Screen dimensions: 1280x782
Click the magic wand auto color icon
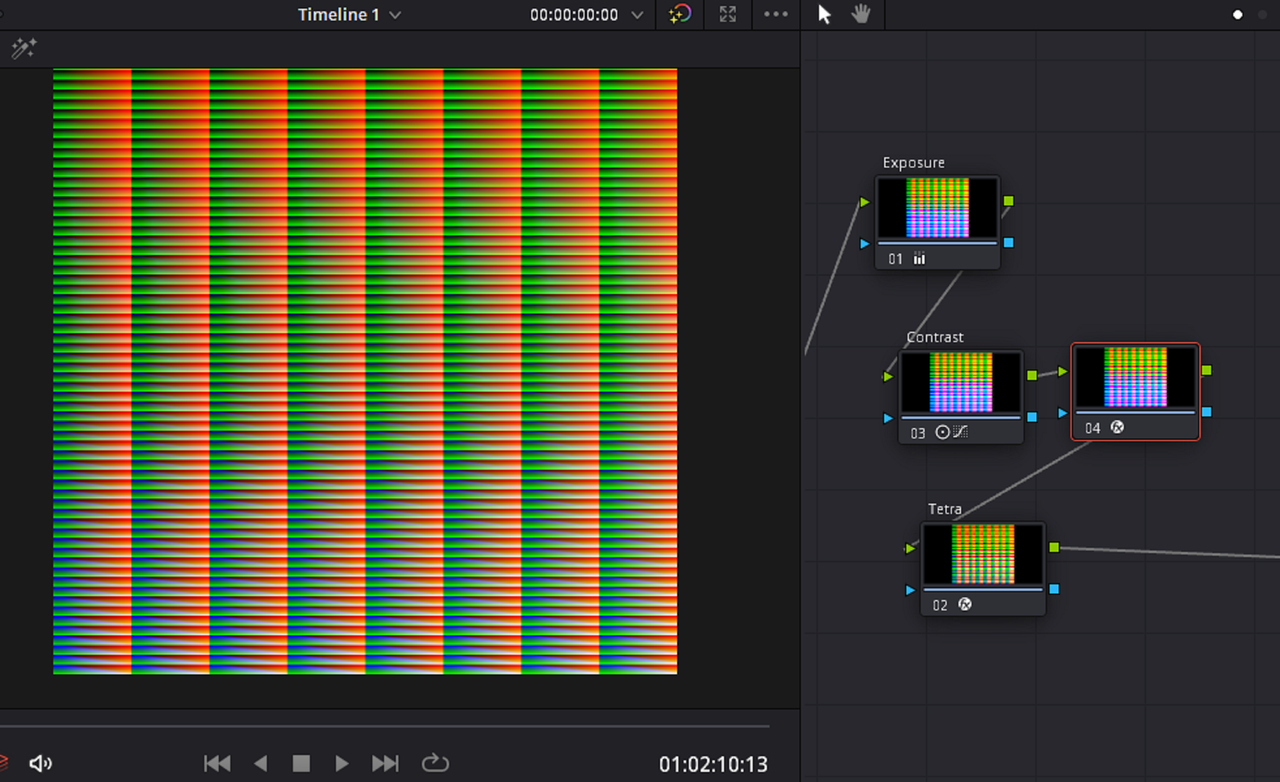coord(23,48)
